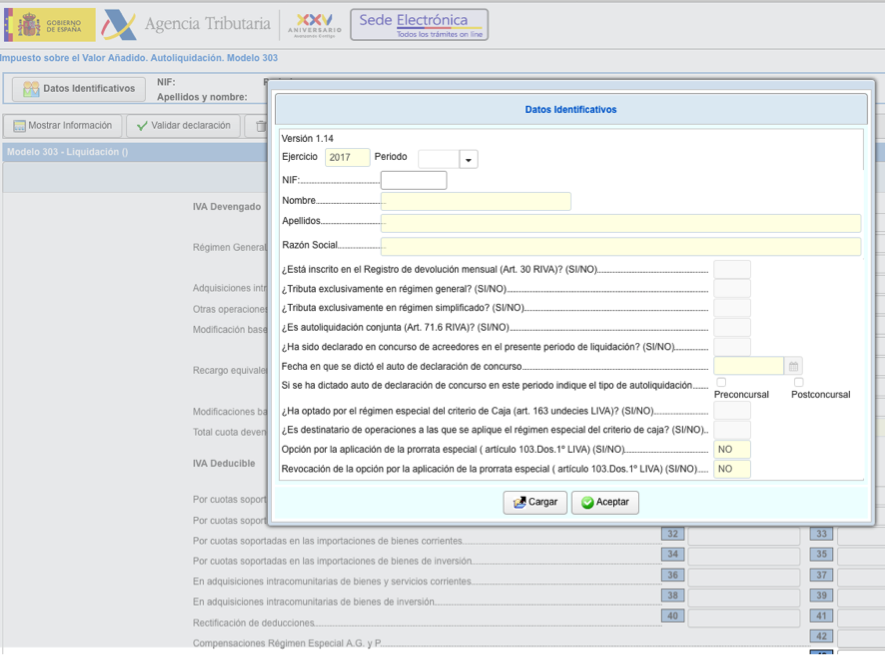Click the box number 34 label
Image resolution: width=886 pixels, height=655 pixels.
pyautogui.click(x=672, y=554)
